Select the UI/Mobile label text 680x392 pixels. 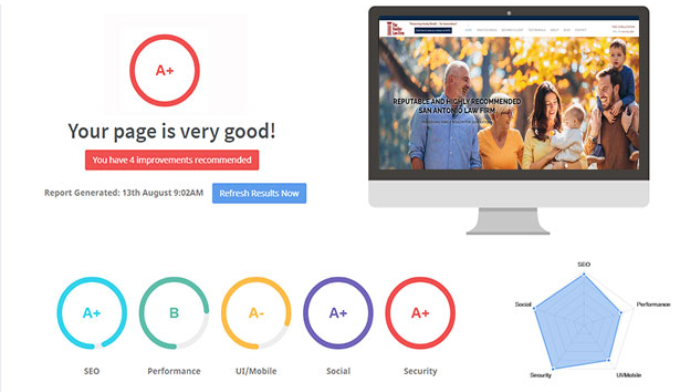click(x=256, y=371)
